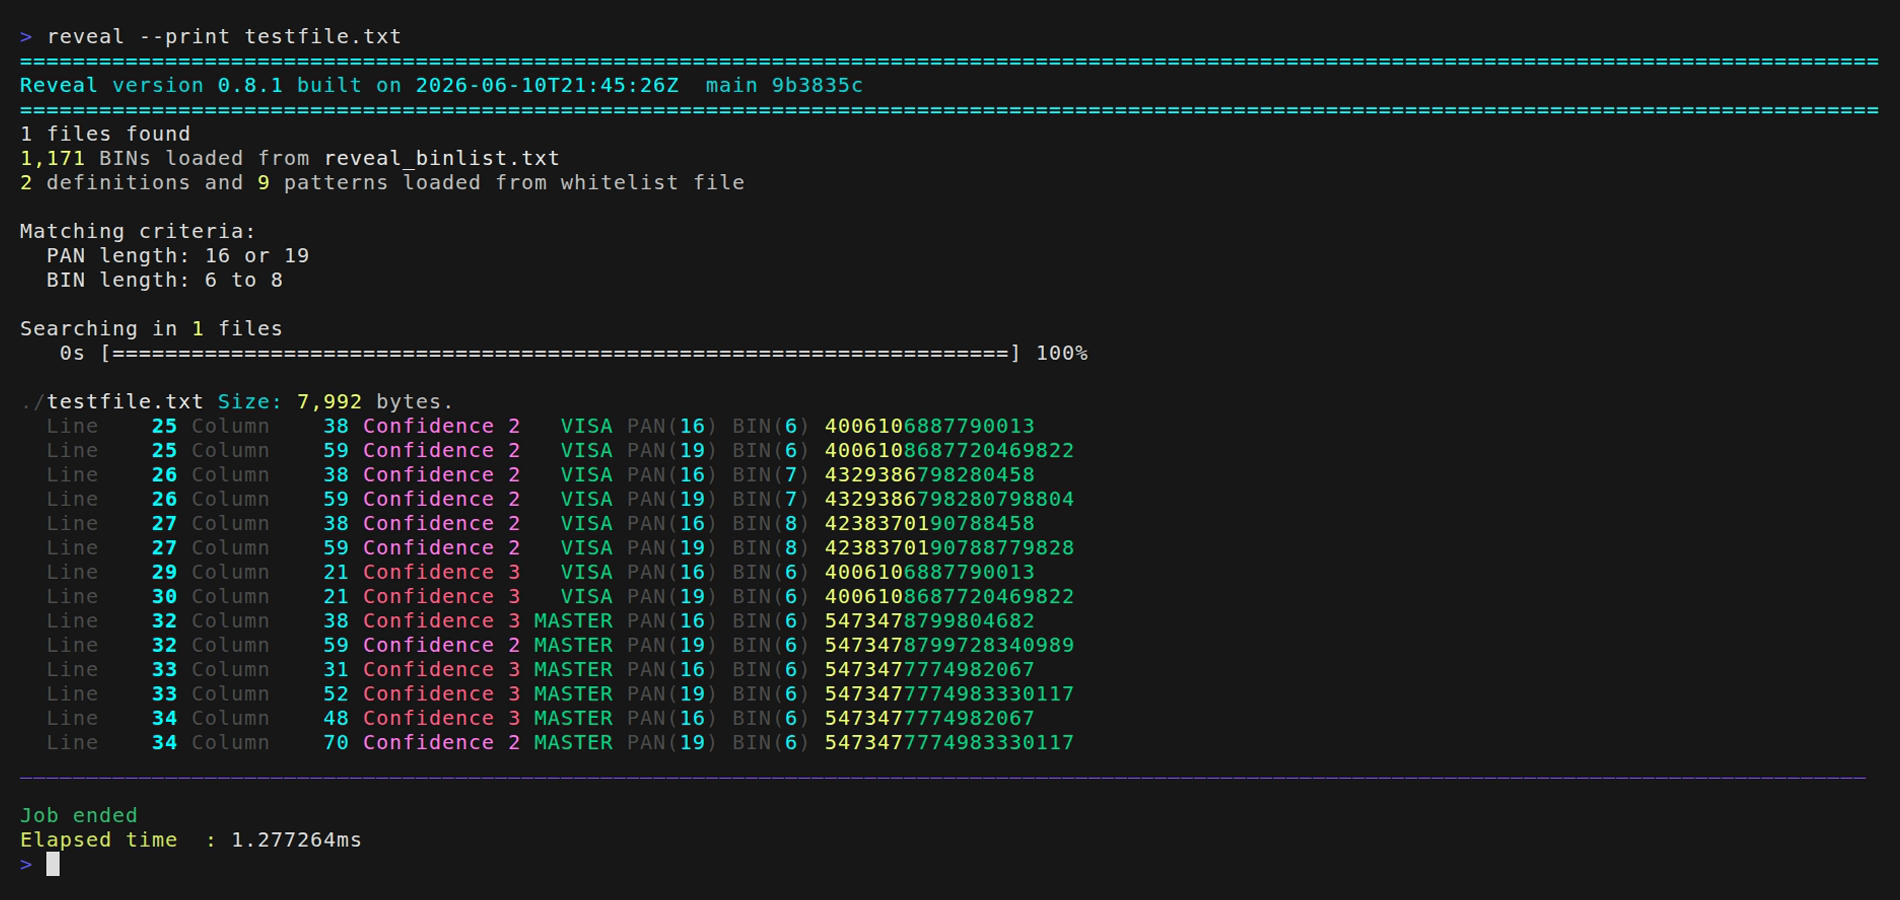Select PAN '5473477774982067' on line 33
The height and width of the screenshot is (900, 1900).
pos(929,670)
